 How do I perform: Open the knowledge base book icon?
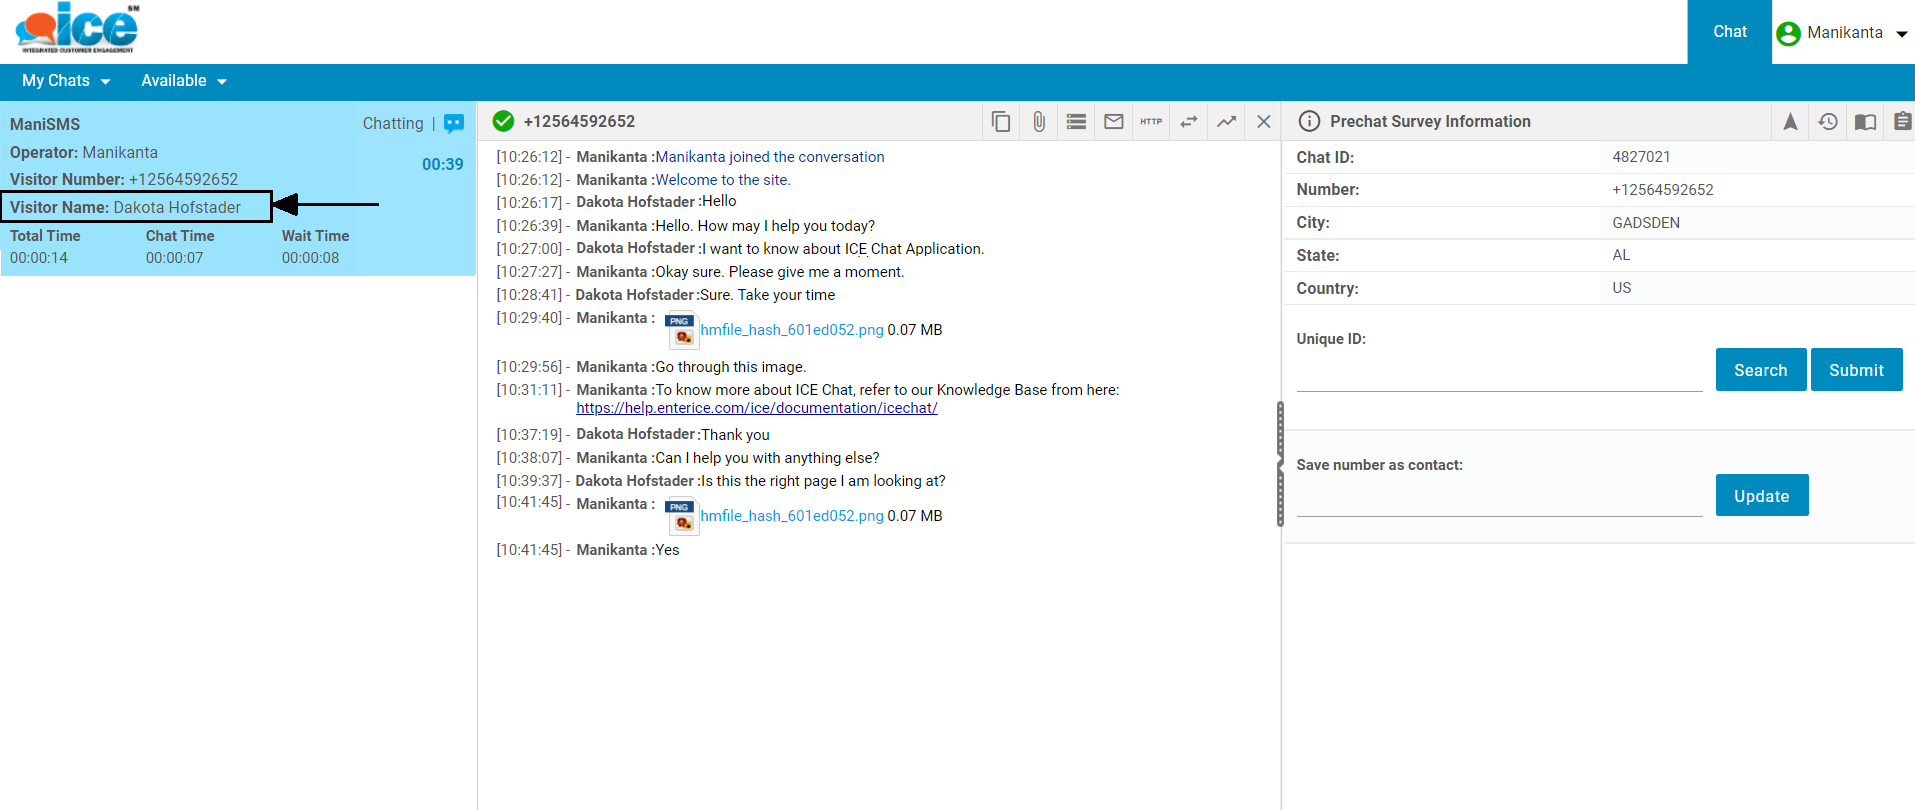coord(1865,122)
